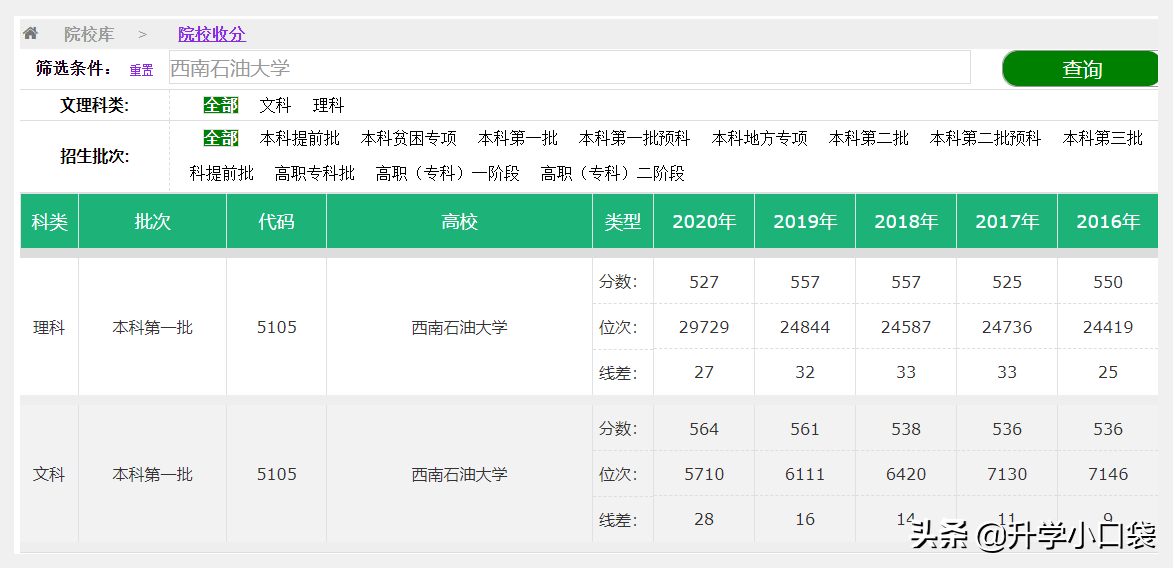Click 西南石油大学 in the 理科 row

[x=459, y=327]
